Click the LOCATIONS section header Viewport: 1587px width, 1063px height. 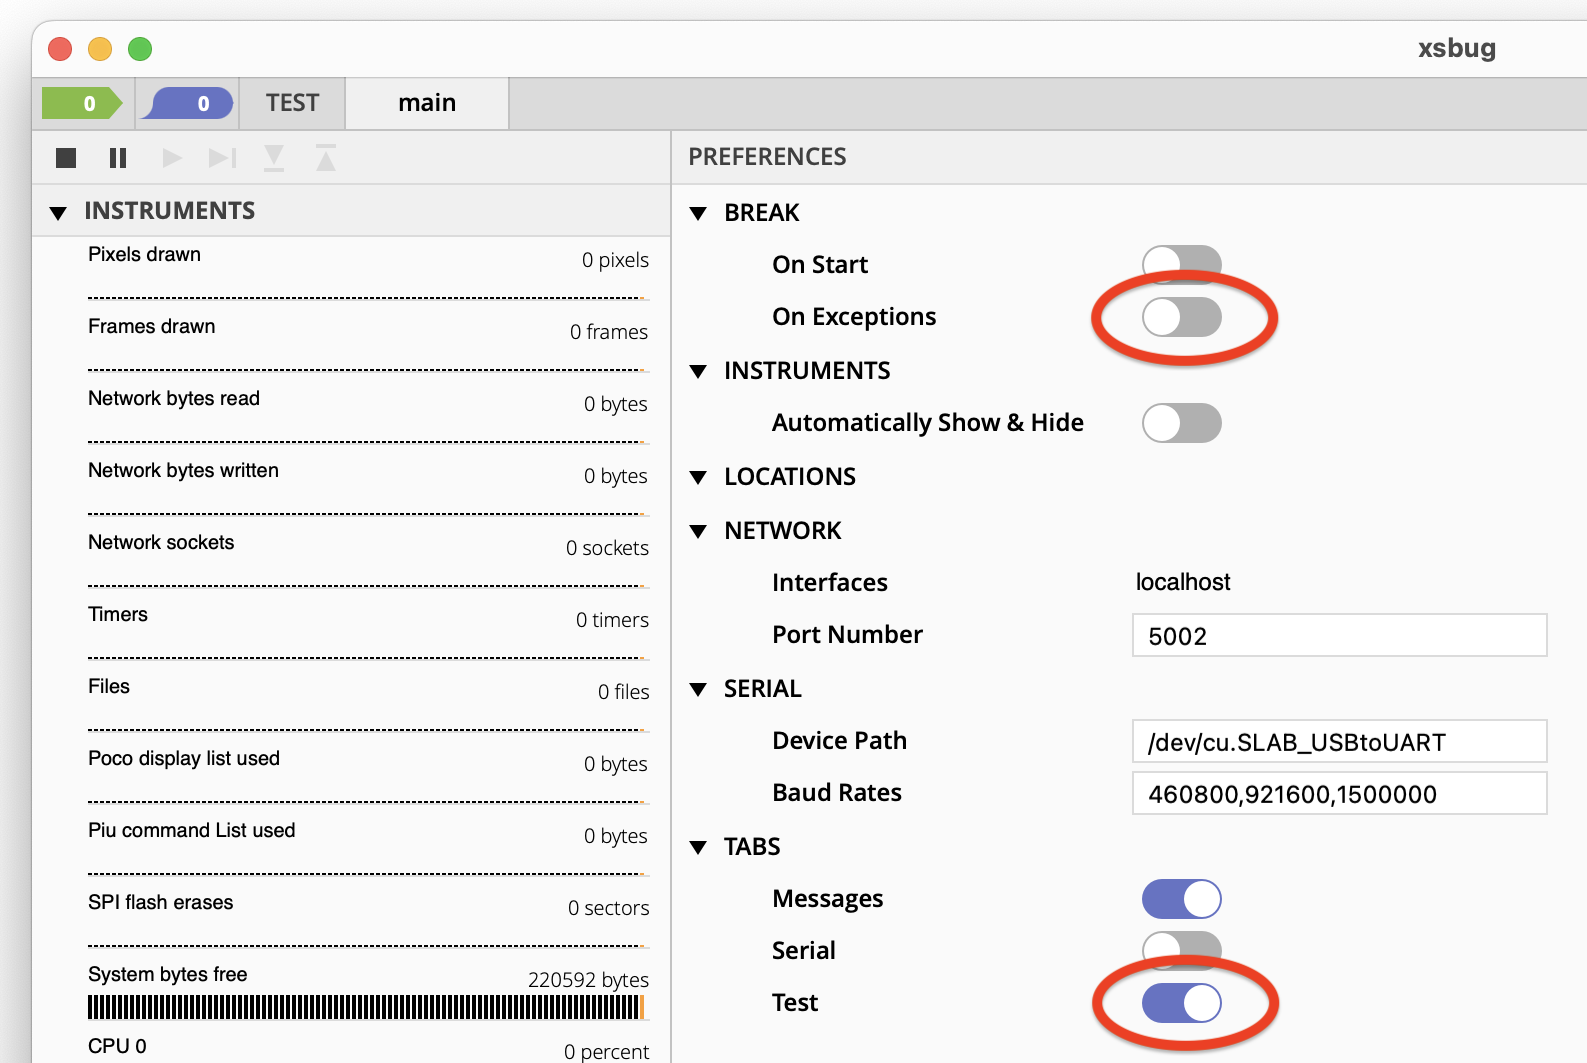click(x=789, y=477)
